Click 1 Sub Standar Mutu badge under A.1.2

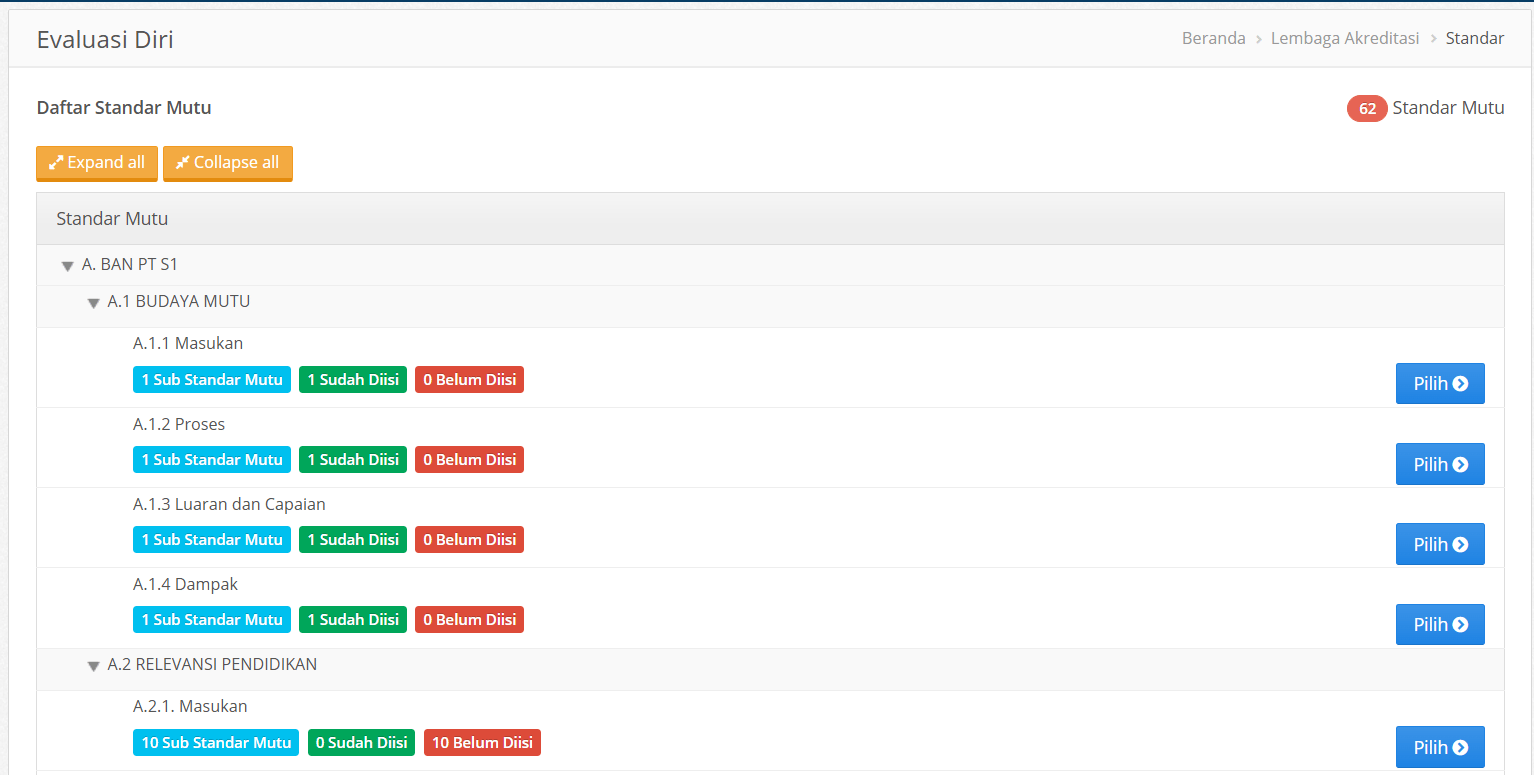click(x=212, y=460)
